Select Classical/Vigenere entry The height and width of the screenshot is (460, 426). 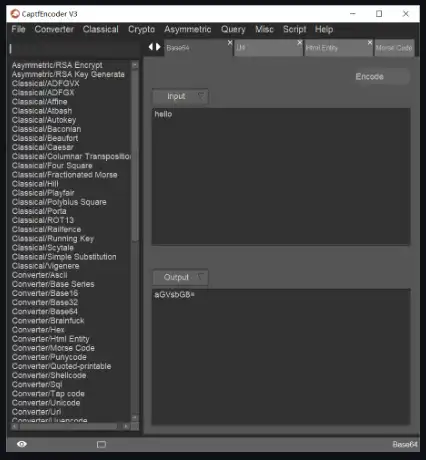coord(45,266)
